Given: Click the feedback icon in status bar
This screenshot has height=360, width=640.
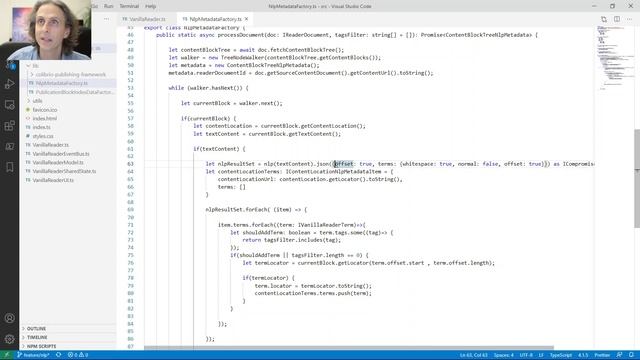Looking at the screenshot, I should coord(619,355).
